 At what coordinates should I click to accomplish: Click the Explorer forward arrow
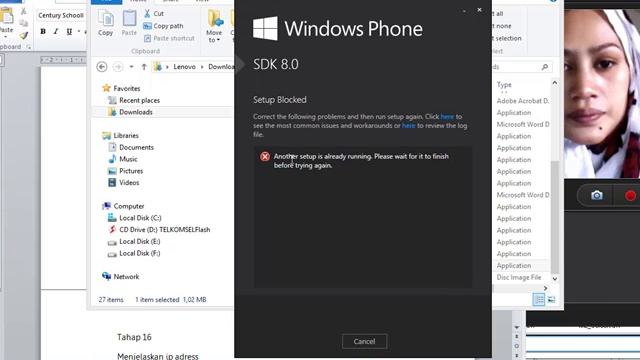tap(118, 67)
